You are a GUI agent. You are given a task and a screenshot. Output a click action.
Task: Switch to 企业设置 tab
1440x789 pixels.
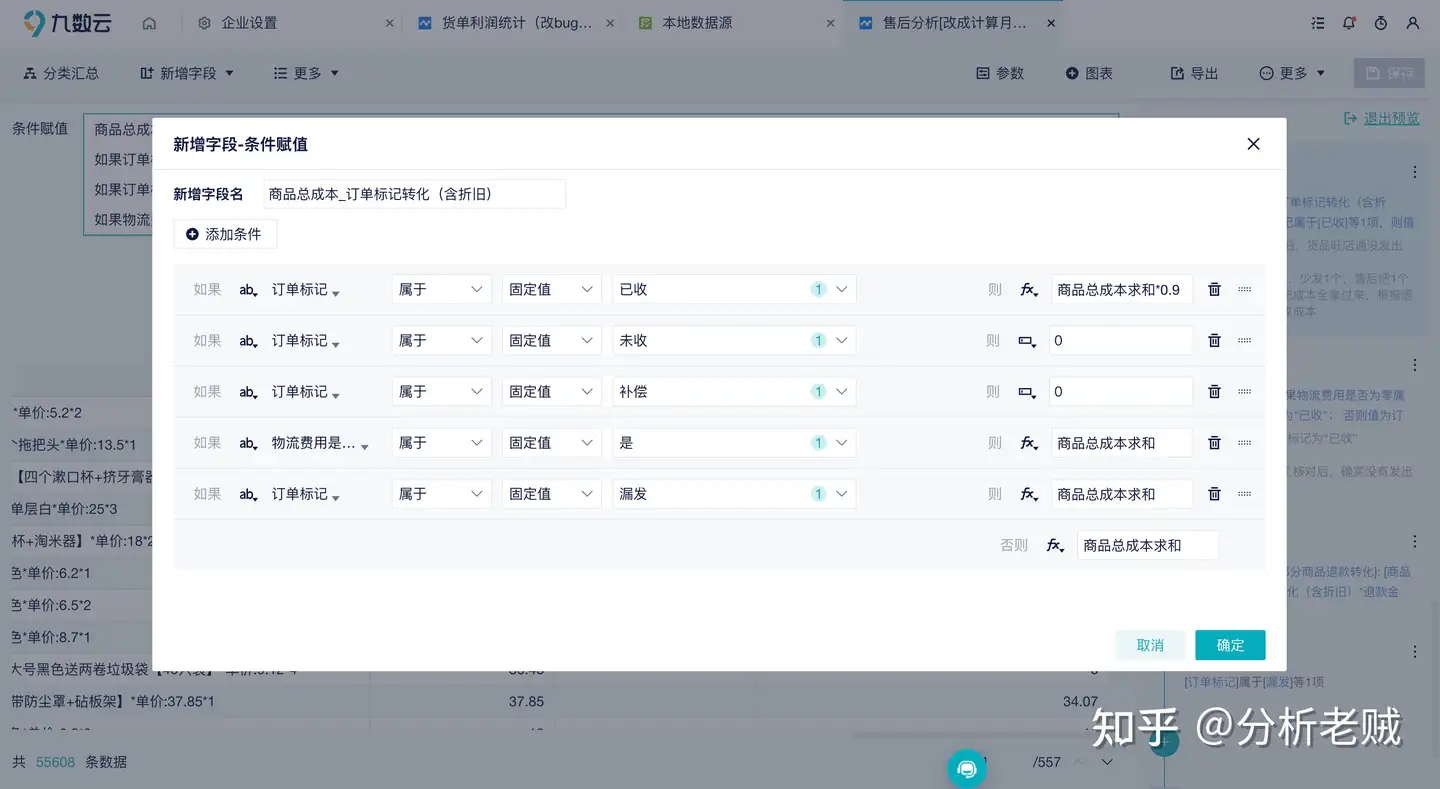[249, 22]
